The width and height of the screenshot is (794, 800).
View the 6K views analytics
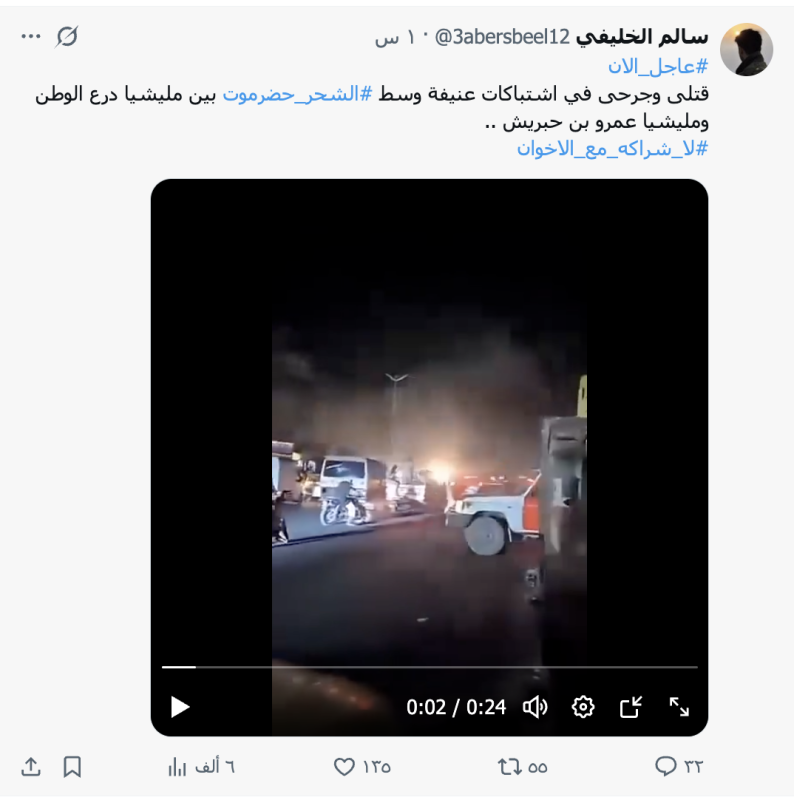point(201,766)
